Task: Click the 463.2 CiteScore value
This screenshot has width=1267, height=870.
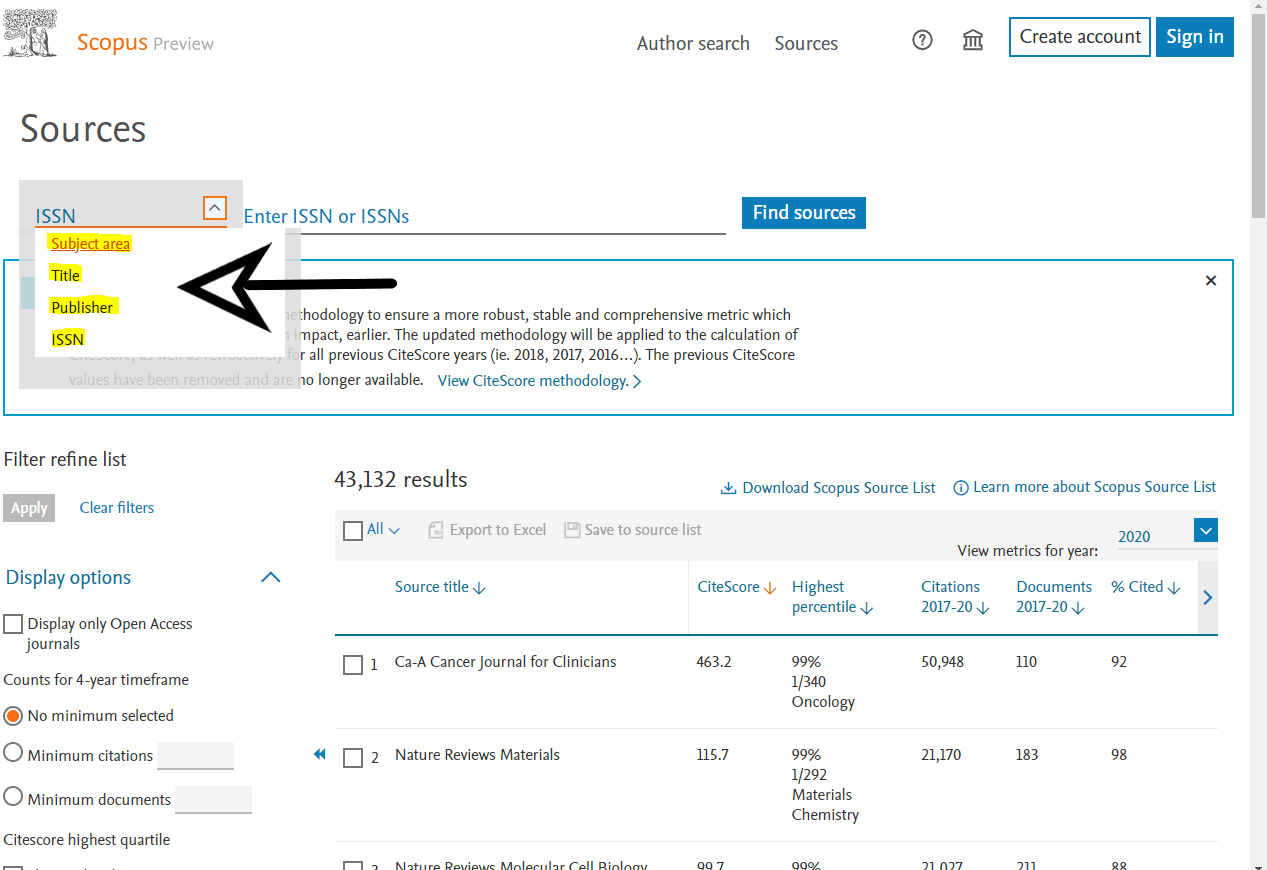Action: 713,661
